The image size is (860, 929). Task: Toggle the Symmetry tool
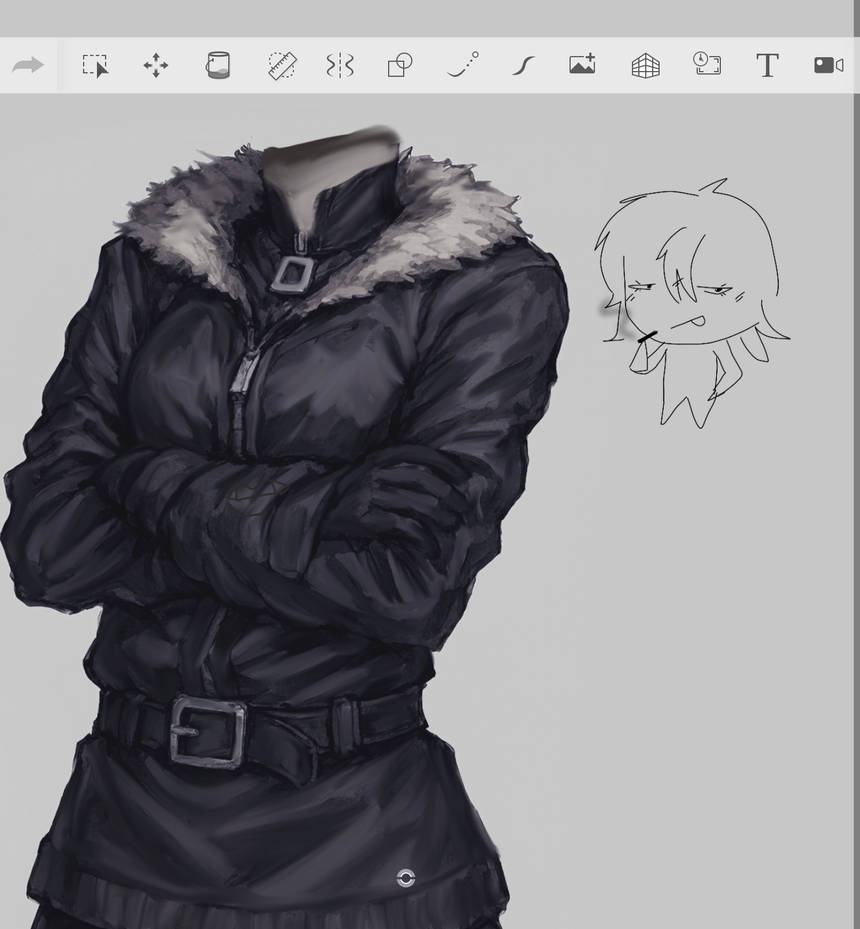(x=340, y=65)
